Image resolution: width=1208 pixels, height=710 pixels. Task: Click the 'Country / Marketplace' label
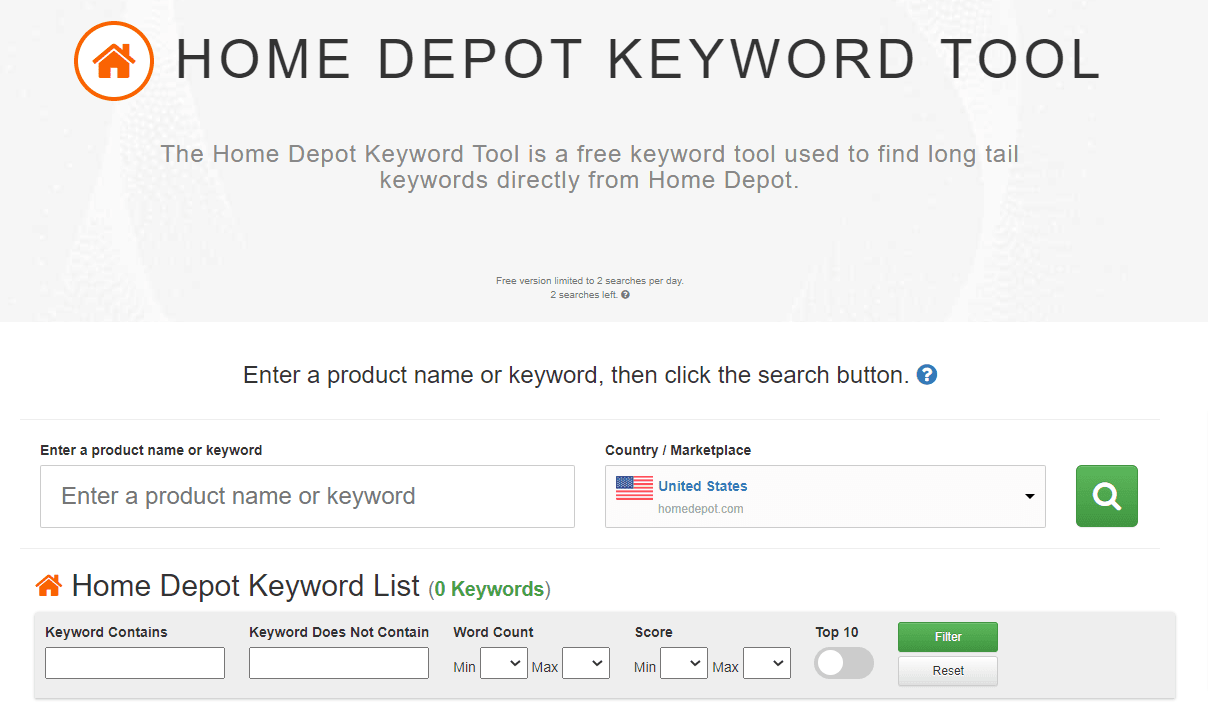coord(678,450)
